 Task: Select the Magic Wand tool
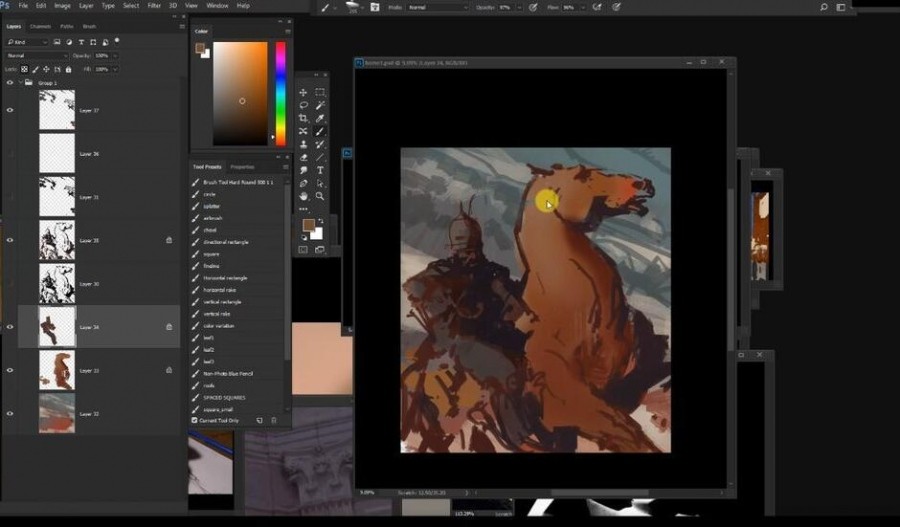(320, 105)
